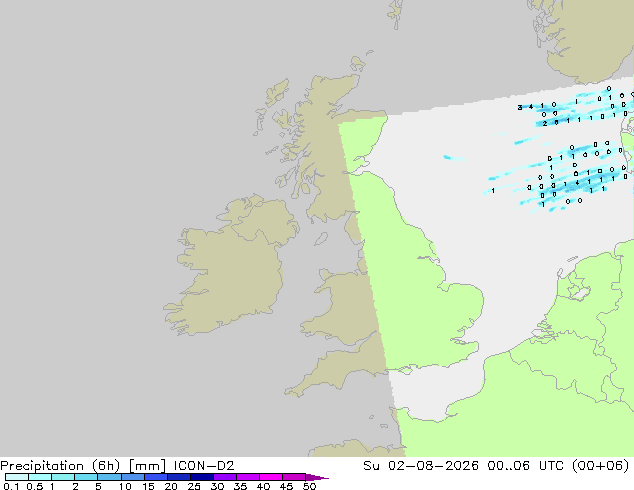Click the above-50 arrow tip of legend
634x490 pixels.
click(317, 477)
